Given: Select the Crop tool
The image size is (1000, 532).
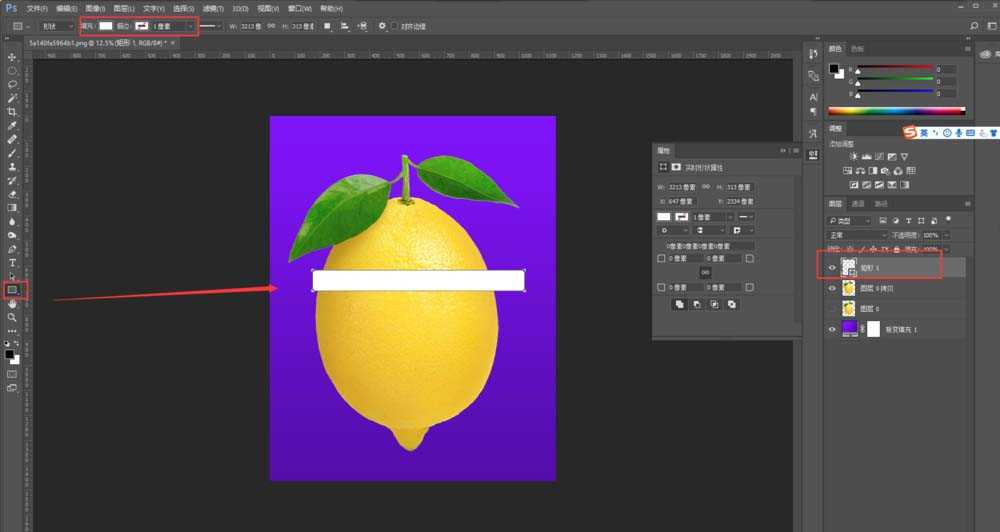Looking at the screenshot, I should 12,111.
